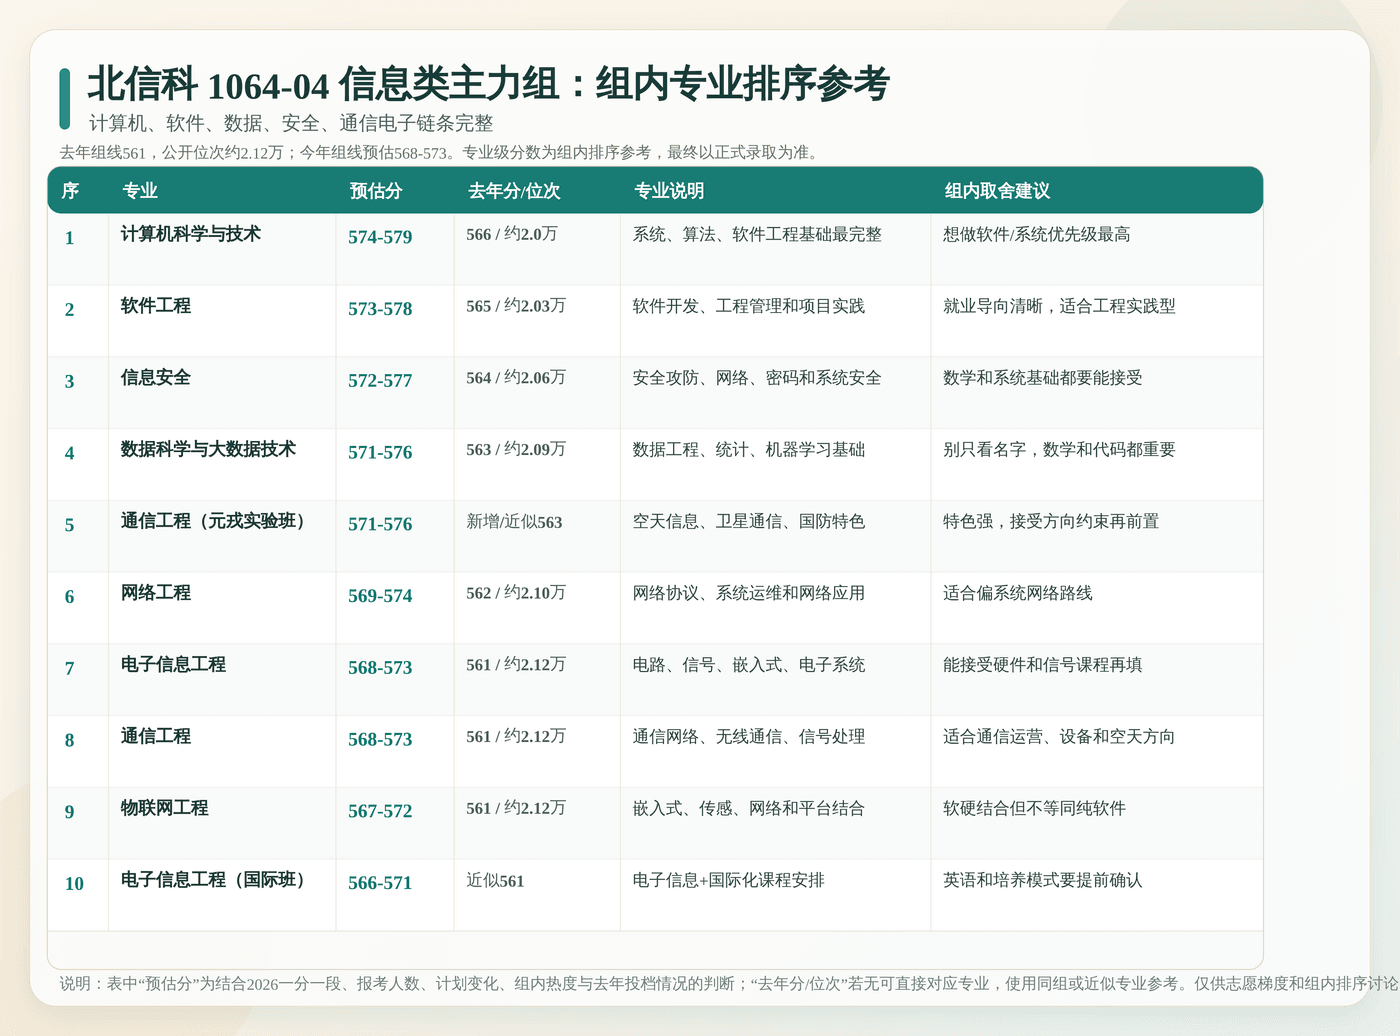This screenshot has height=1036, width=1400.
Task: Click estimated score 572-577
Action: pyautogui.click(x=380, y=381)
